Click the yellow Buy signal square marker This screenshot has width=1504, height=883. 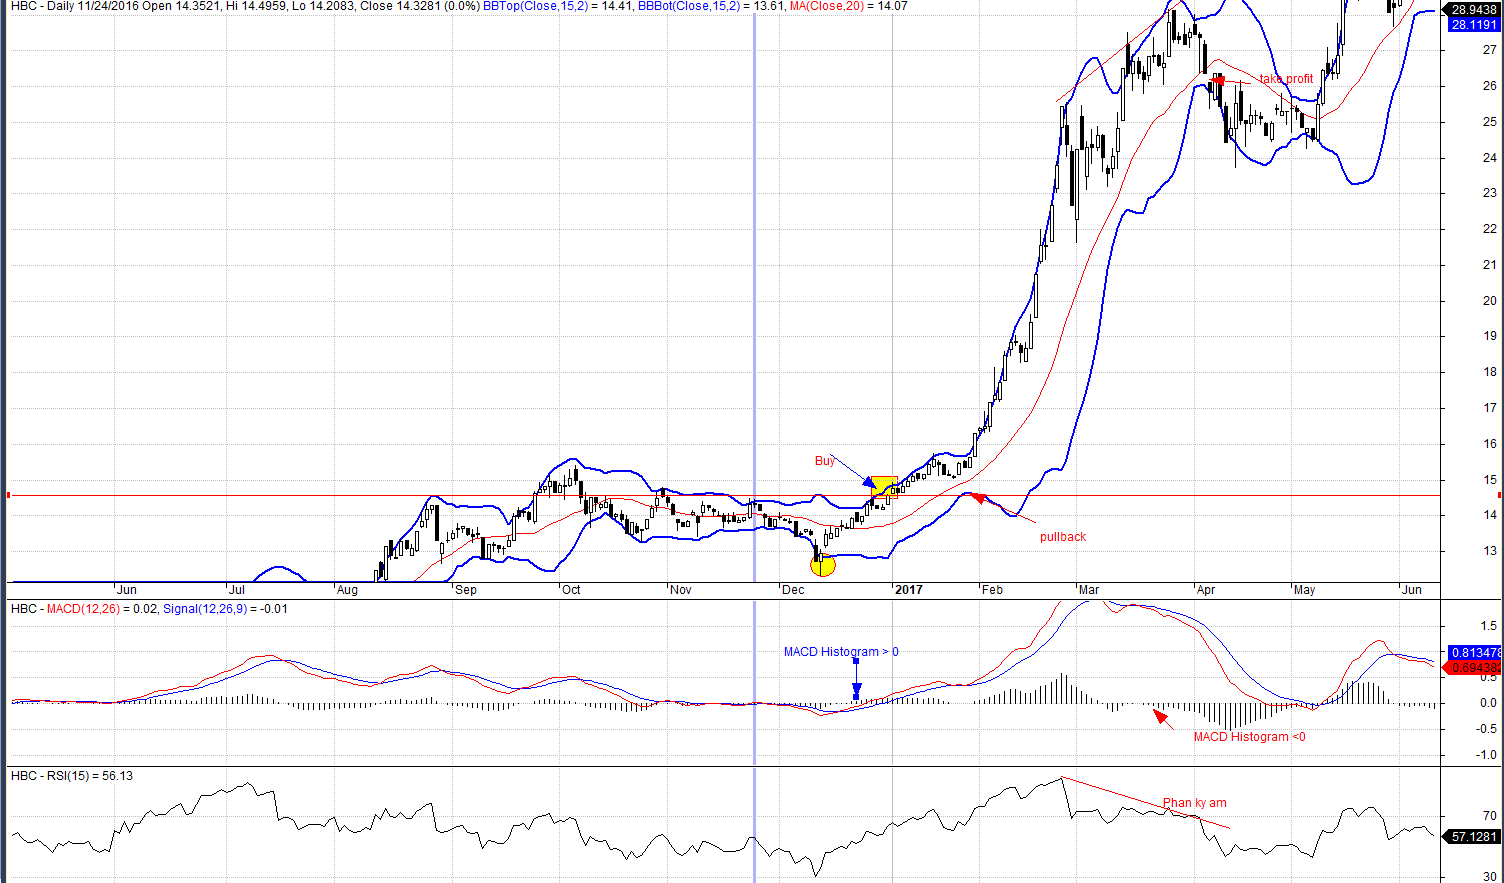[x=883, y=488]
